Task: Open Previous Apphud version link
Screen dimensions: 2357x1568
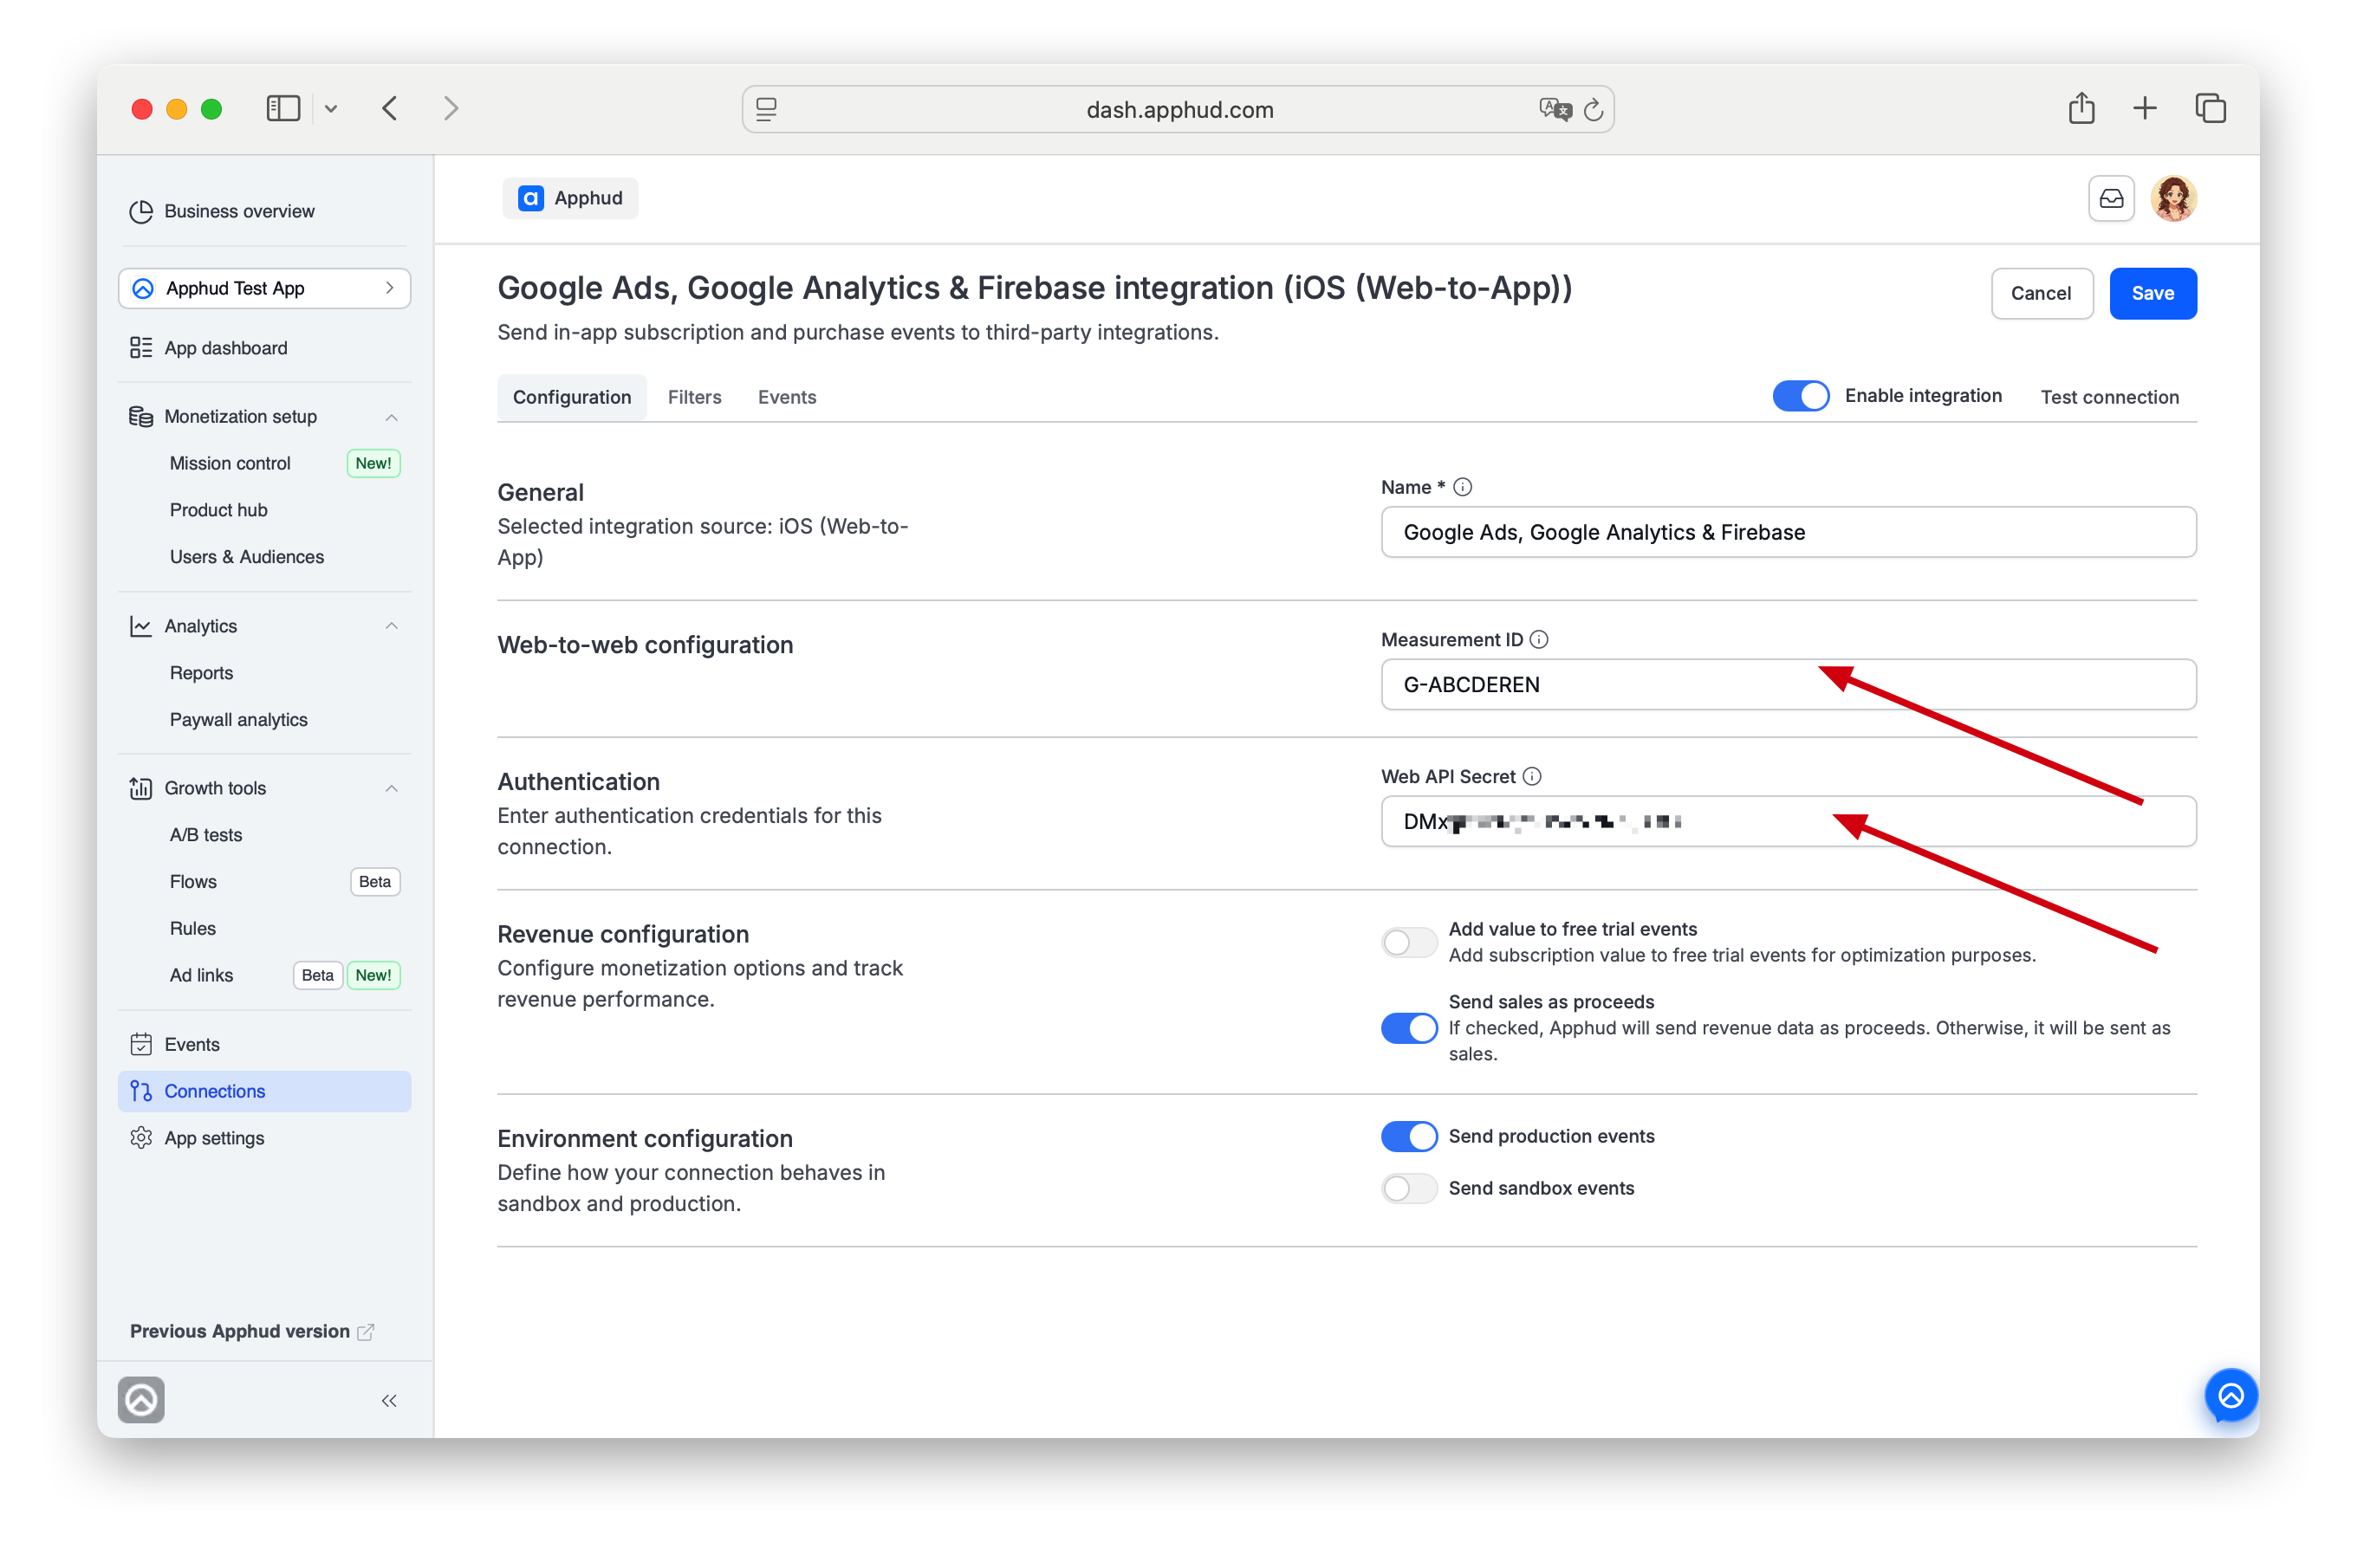Action: tap(251, 1332)
